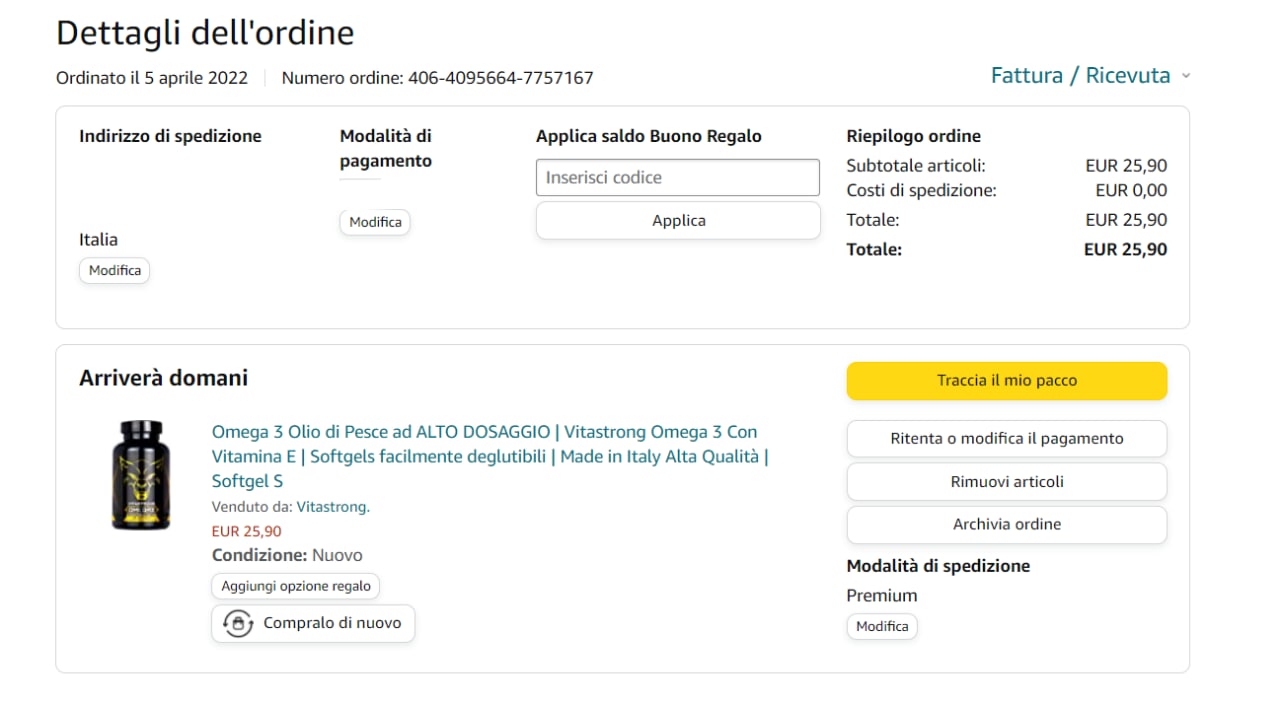
Task: Click the red EUR 25,90 item price
Action: (246, 531)
